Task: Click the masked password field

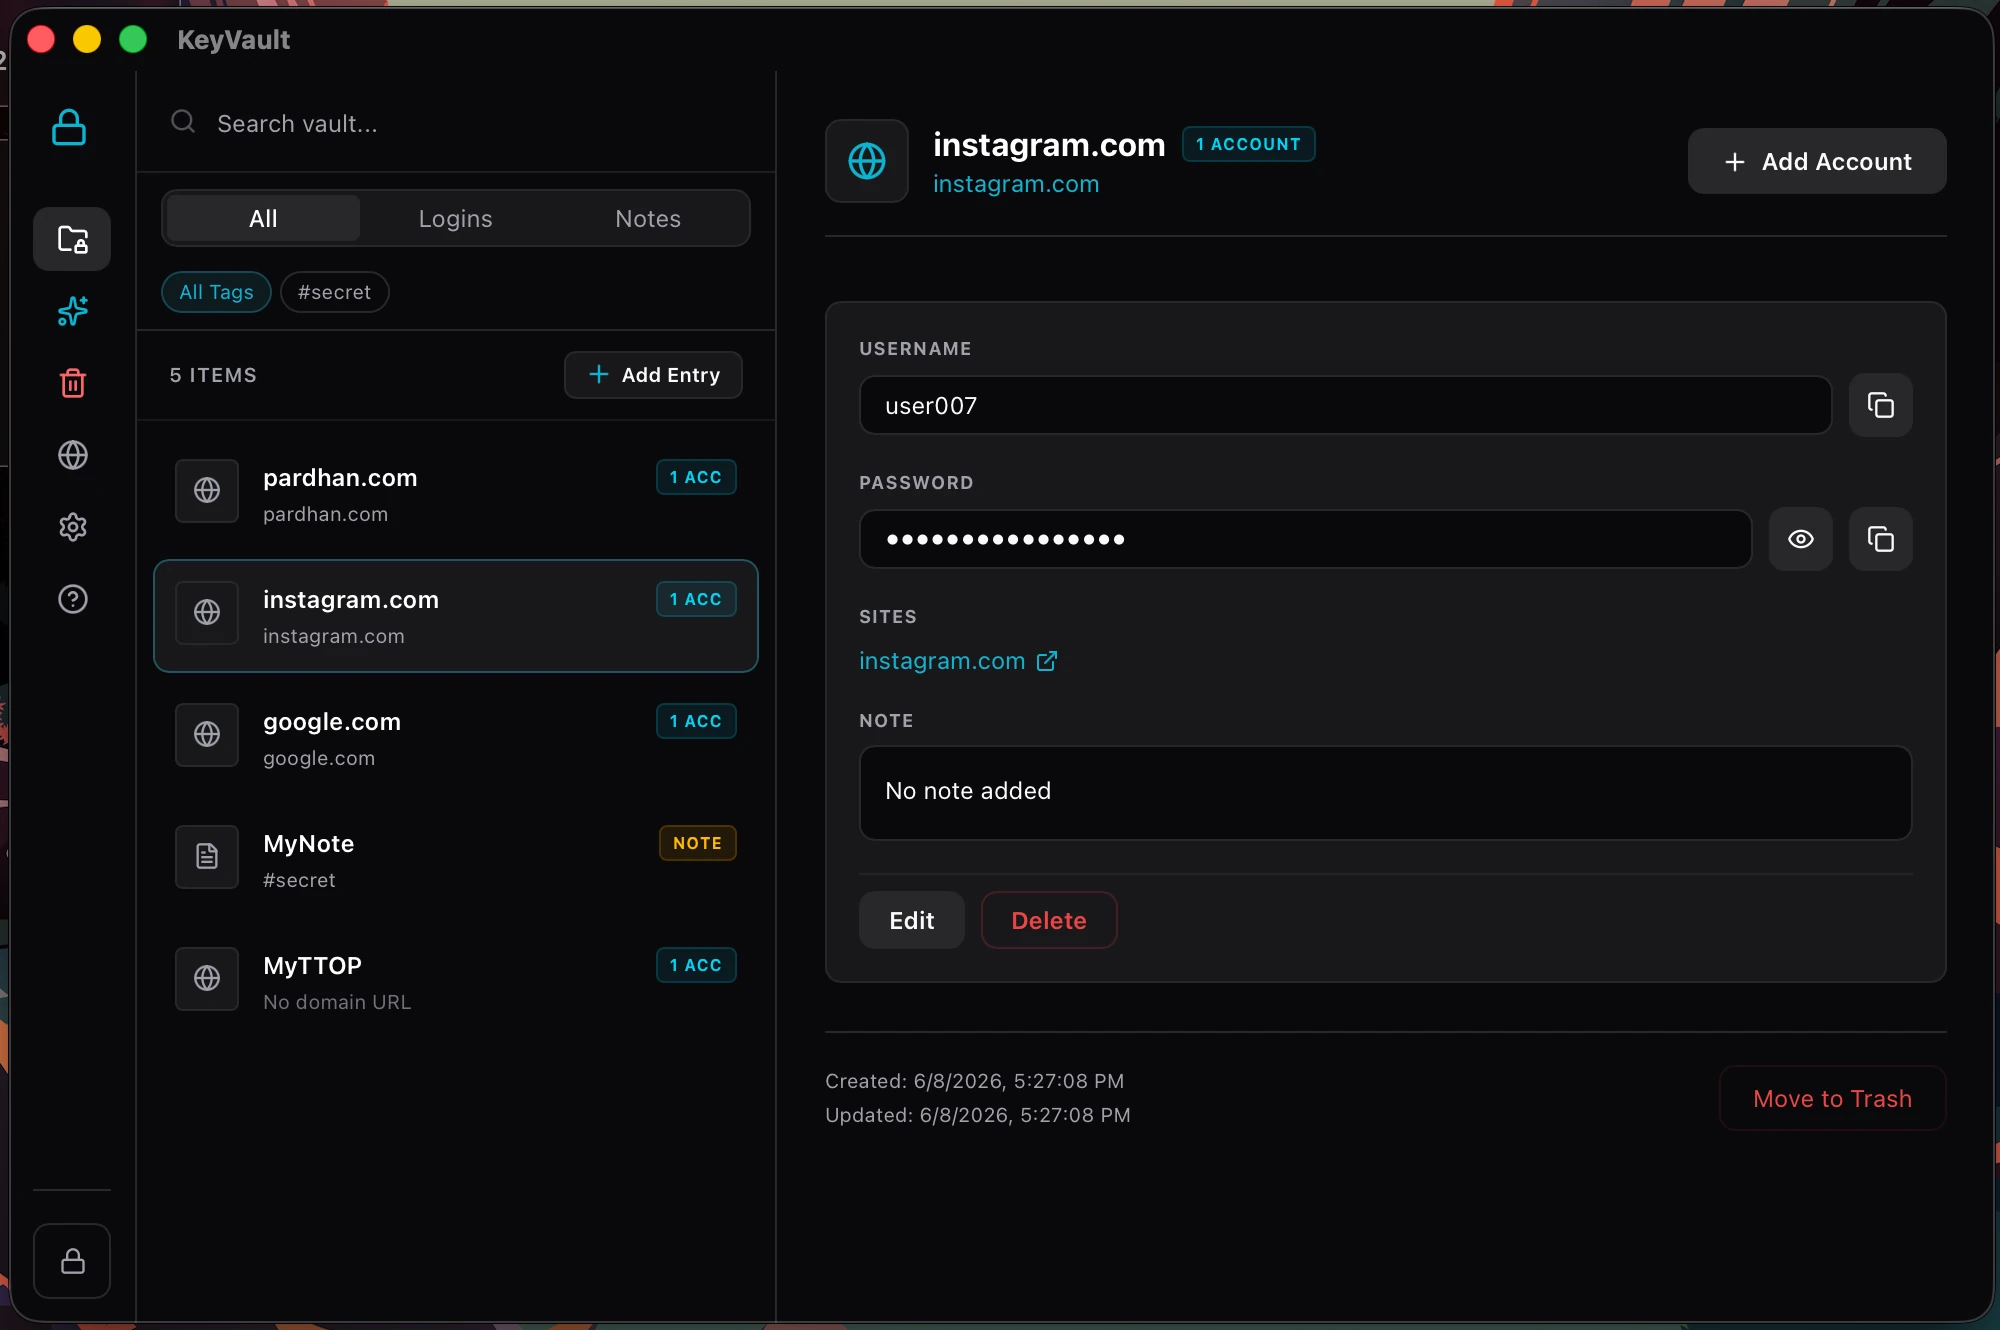Action: tap(1305, 539)
